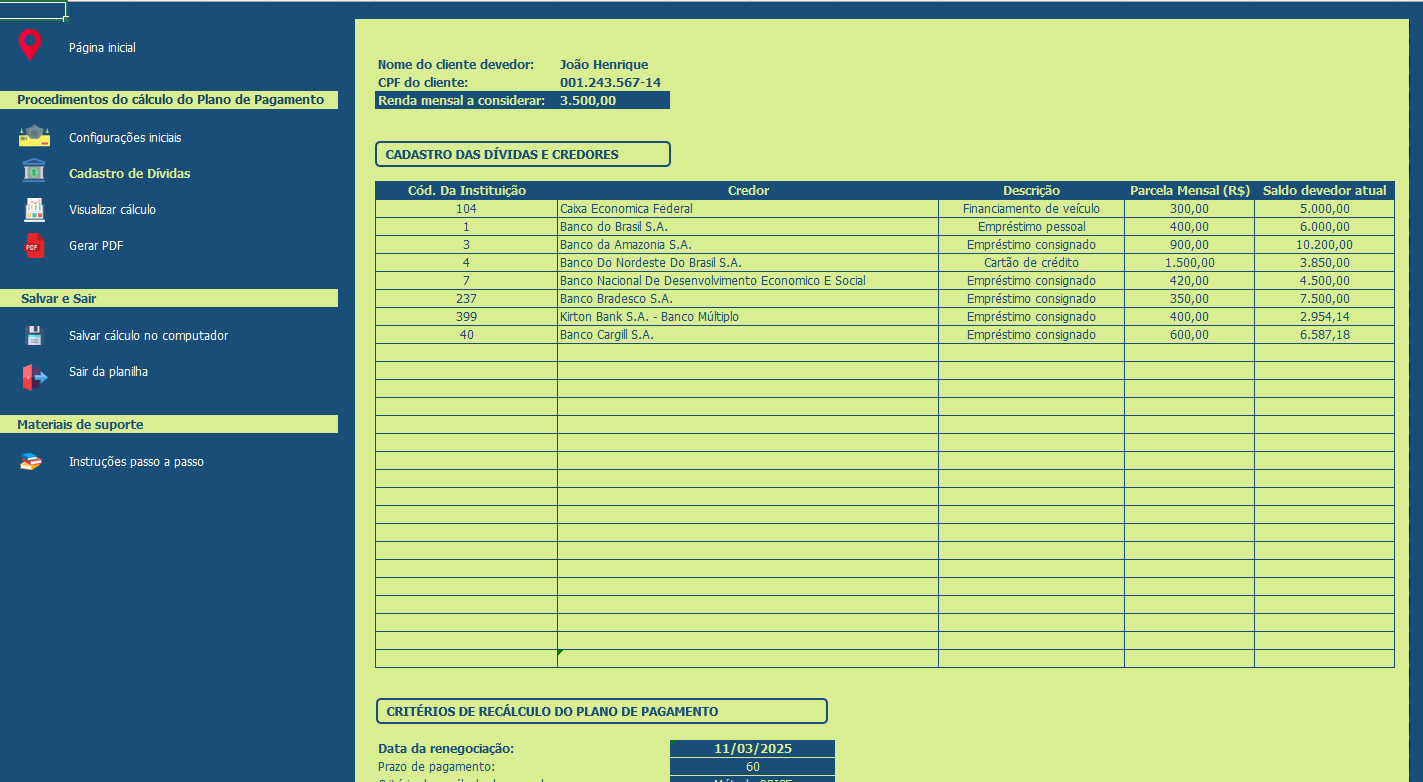Select the 10.200,00 balance cell
The height and width of the screenshot is (782, 1423).
pos(1324,245)
